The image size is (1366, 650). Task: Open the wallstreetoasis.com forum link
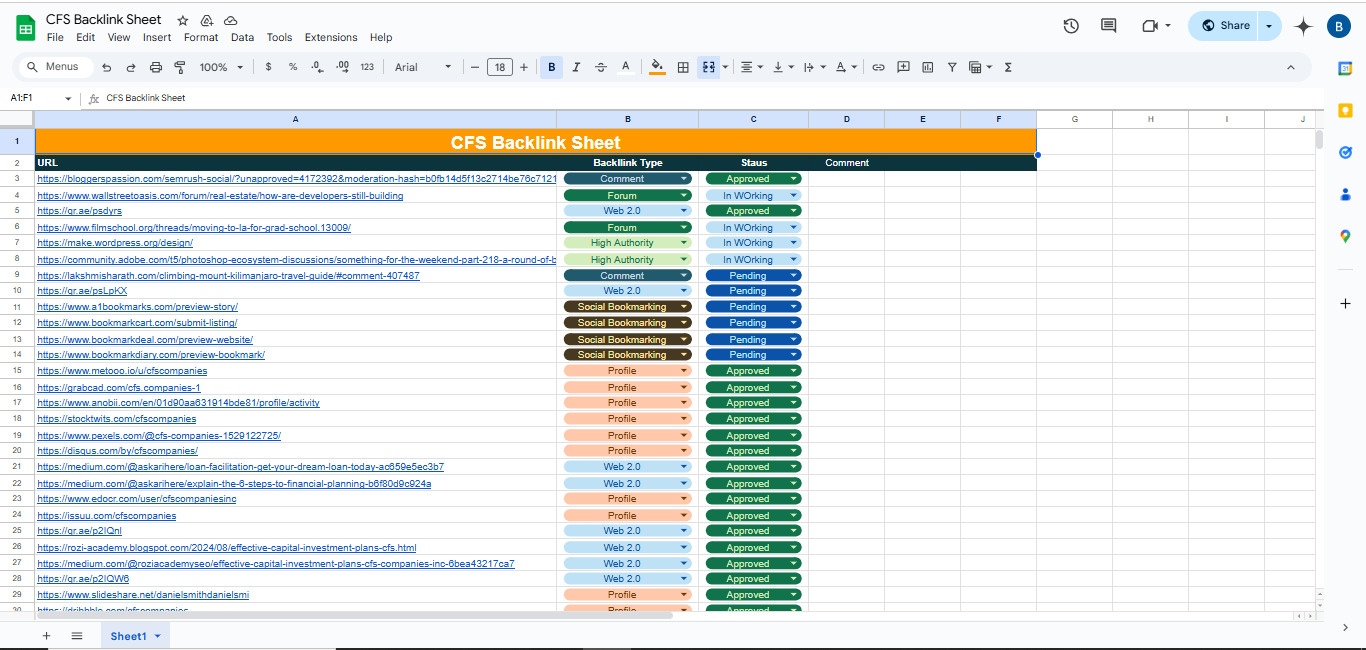[220, 196]
